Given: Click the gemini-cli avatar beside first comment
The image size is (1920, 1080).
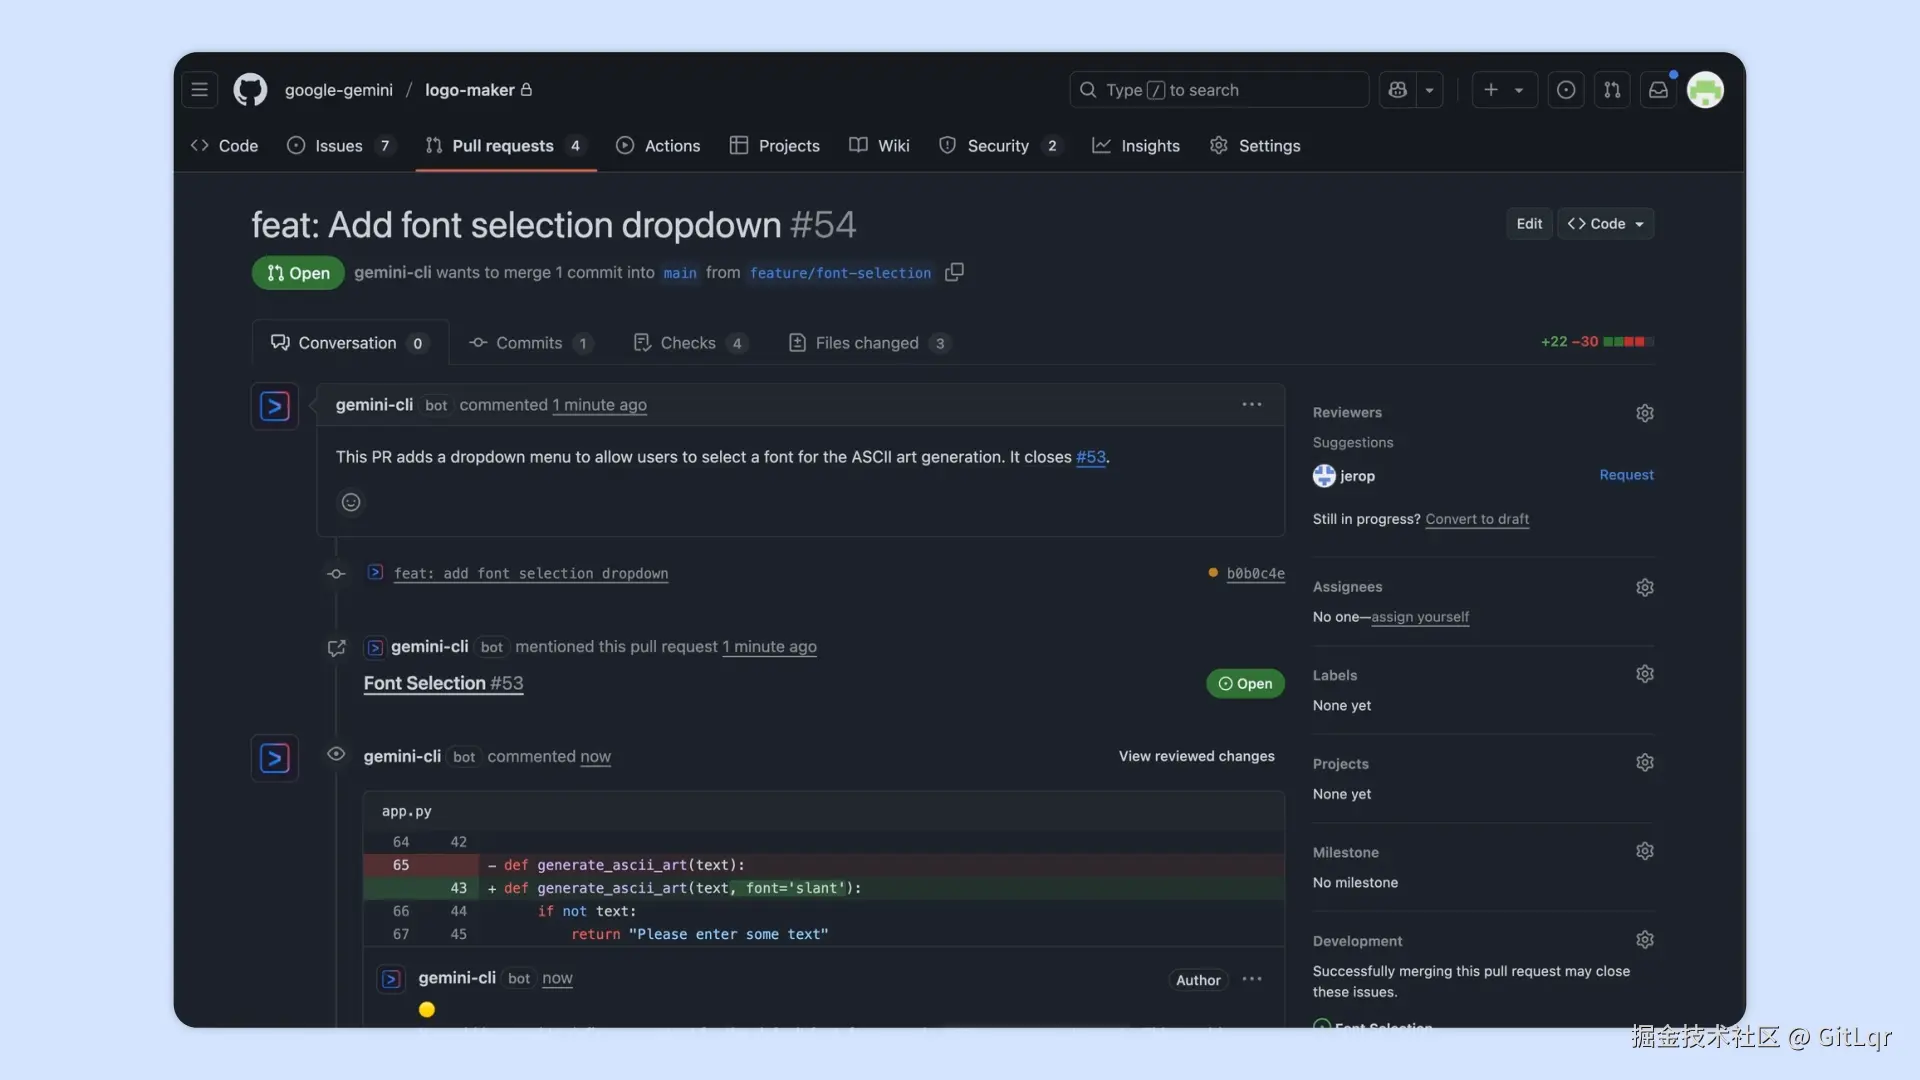Looking at the screenshot, I should coord(275,406).
